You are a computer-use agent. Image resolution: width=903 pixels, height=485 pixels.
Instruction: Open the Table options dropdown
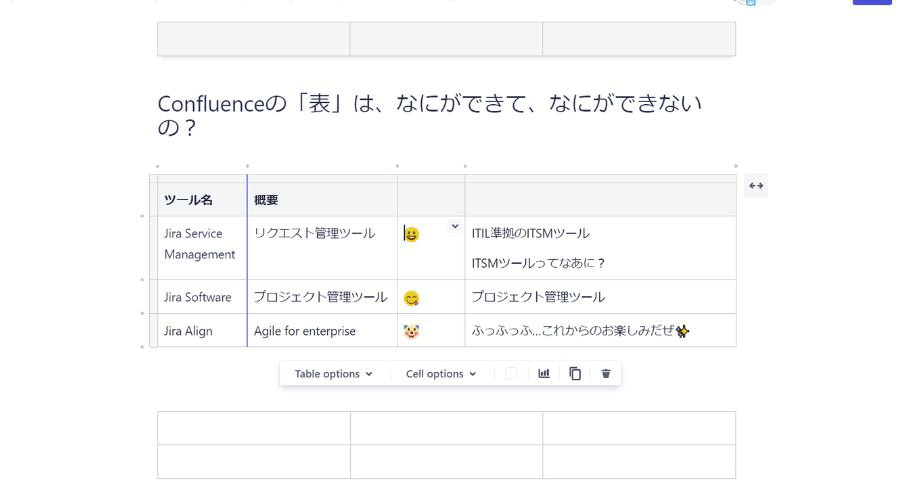(x=333, y=374)
